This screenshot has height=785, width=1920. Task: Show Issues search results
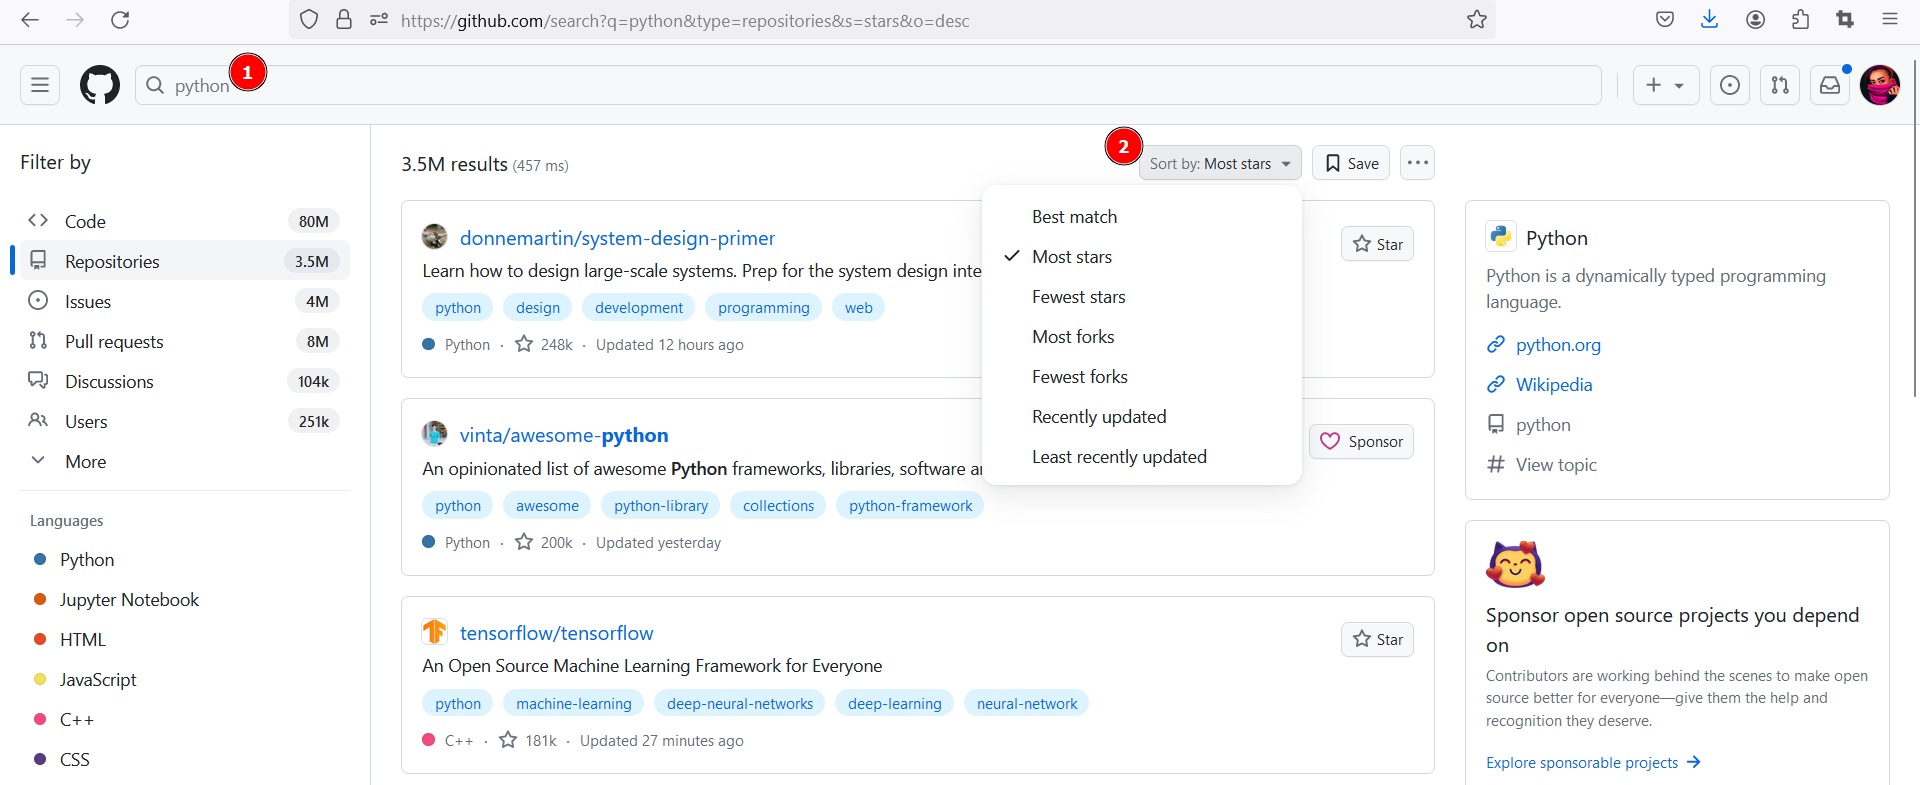[185, 301]
